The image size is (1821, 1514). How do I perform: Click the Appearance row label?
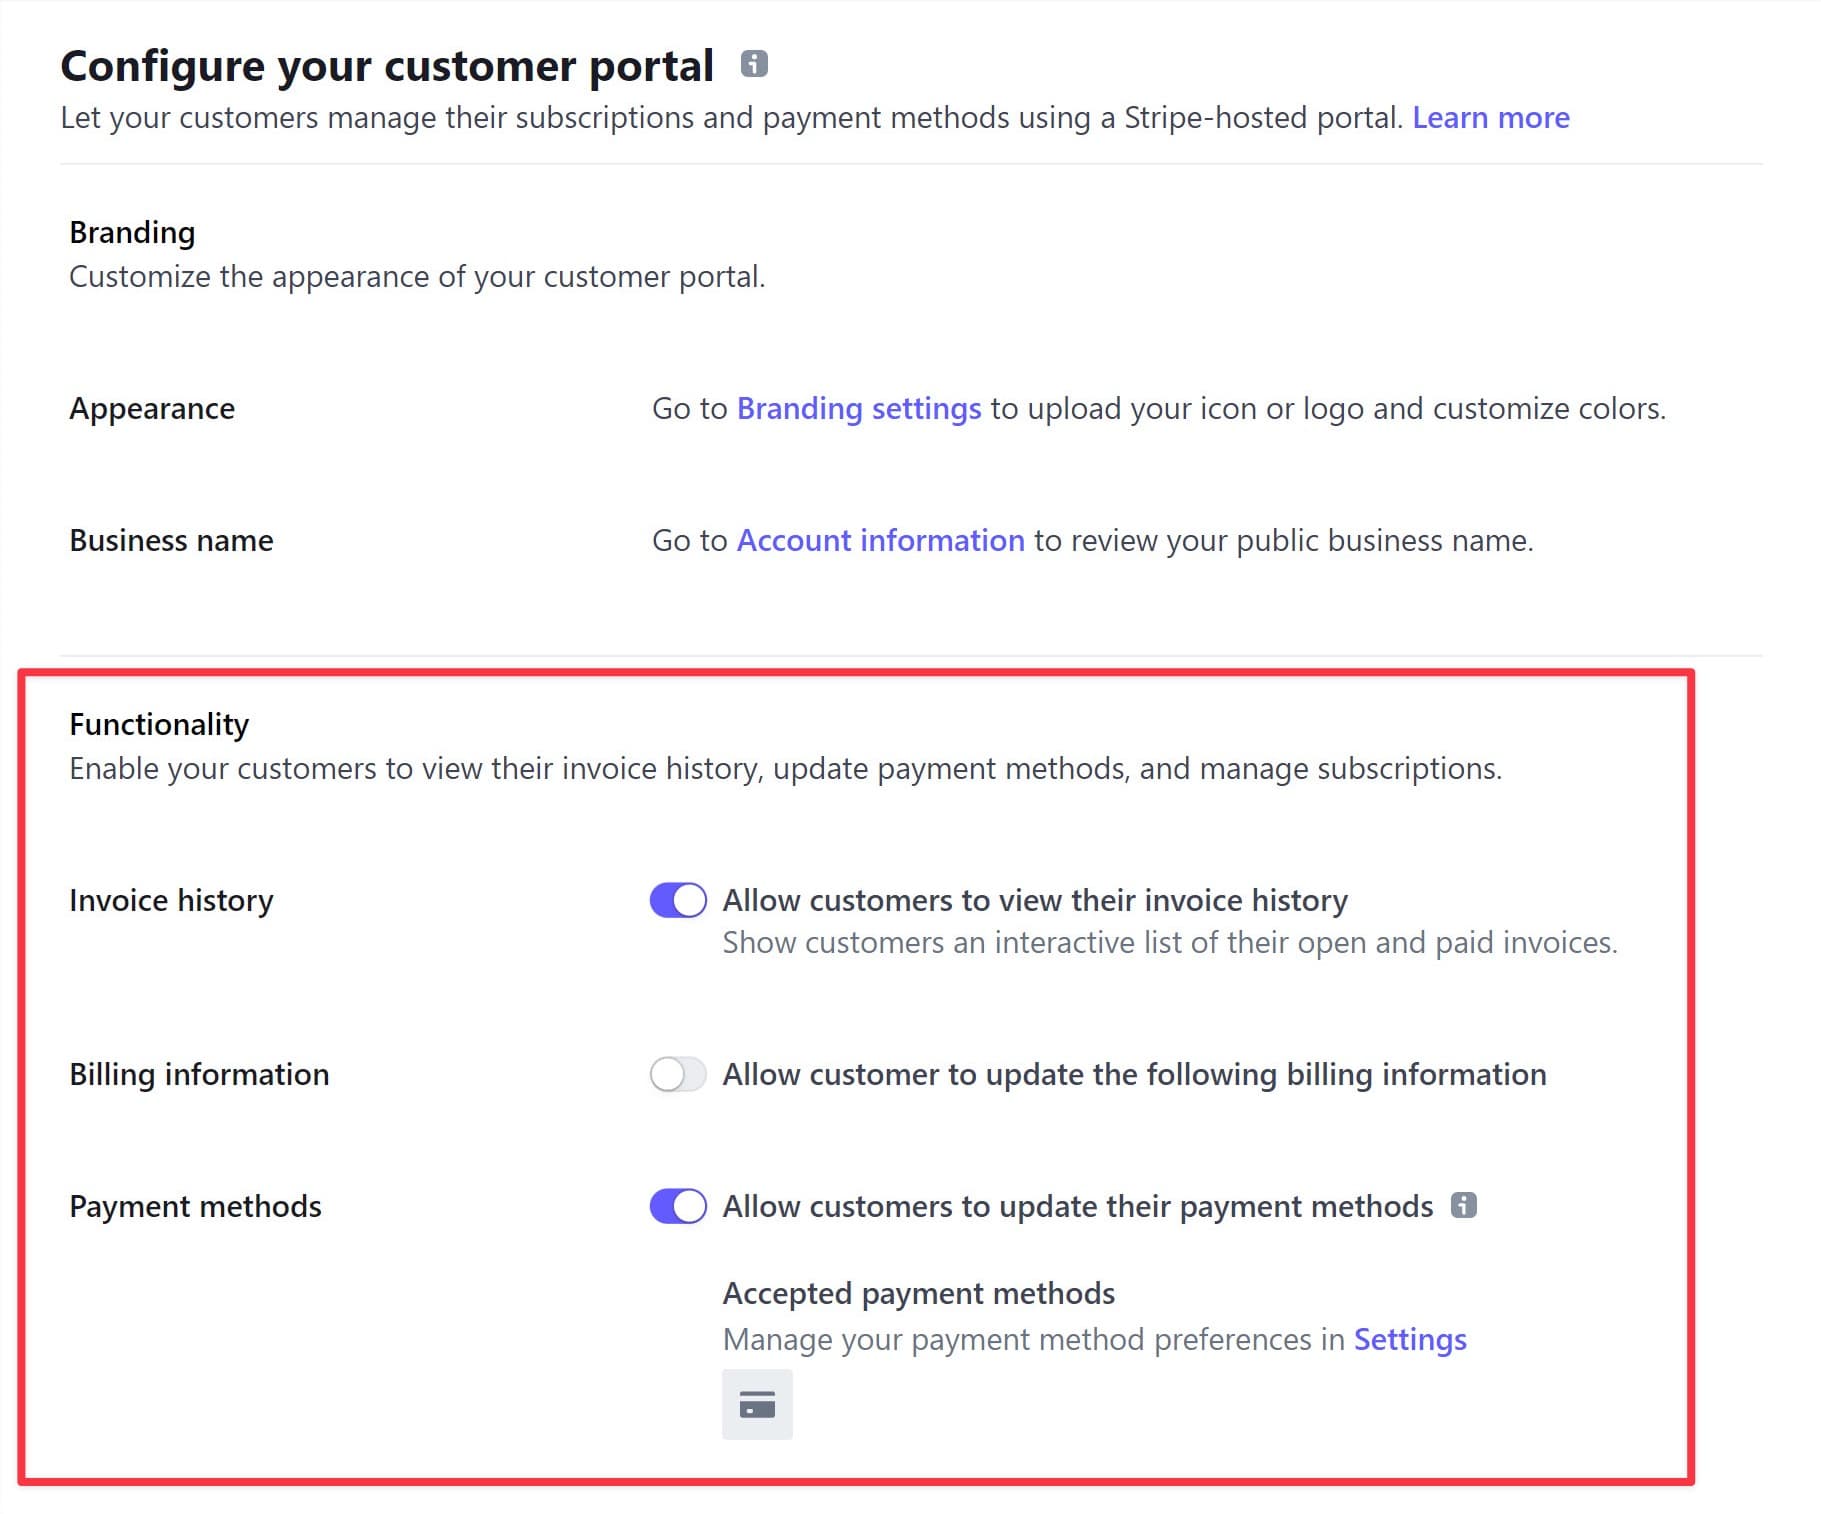152,408
